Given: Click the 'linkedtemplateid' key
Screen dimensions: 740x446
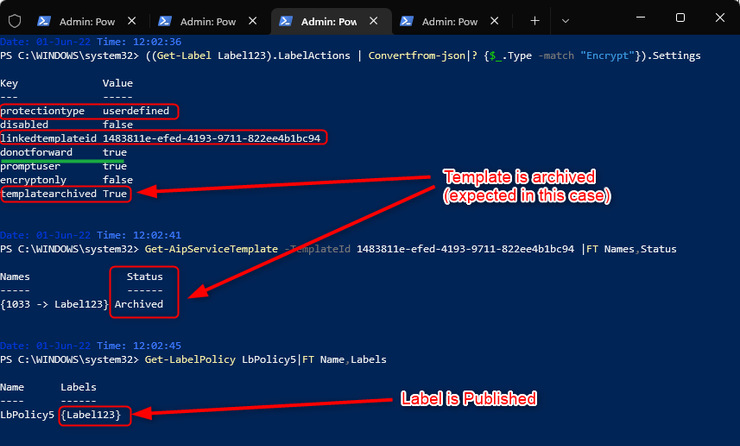Looking at the screenshot, I should pyautogui.click(x=49, y=138).
